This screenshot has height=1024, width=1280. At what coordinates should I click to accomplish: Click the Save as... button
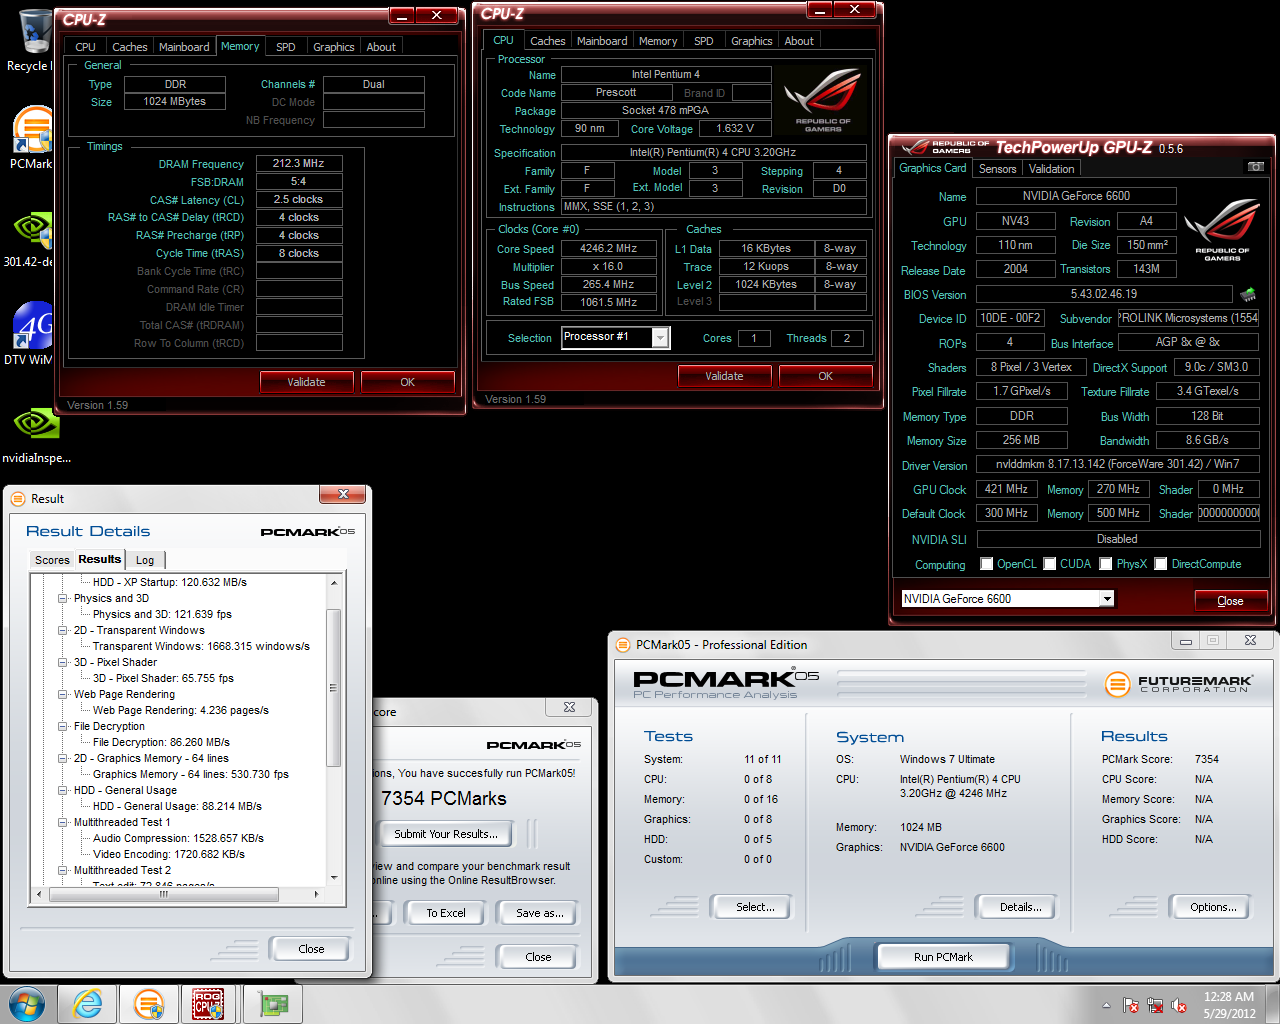pyautogui.click(x=540, y=913)
